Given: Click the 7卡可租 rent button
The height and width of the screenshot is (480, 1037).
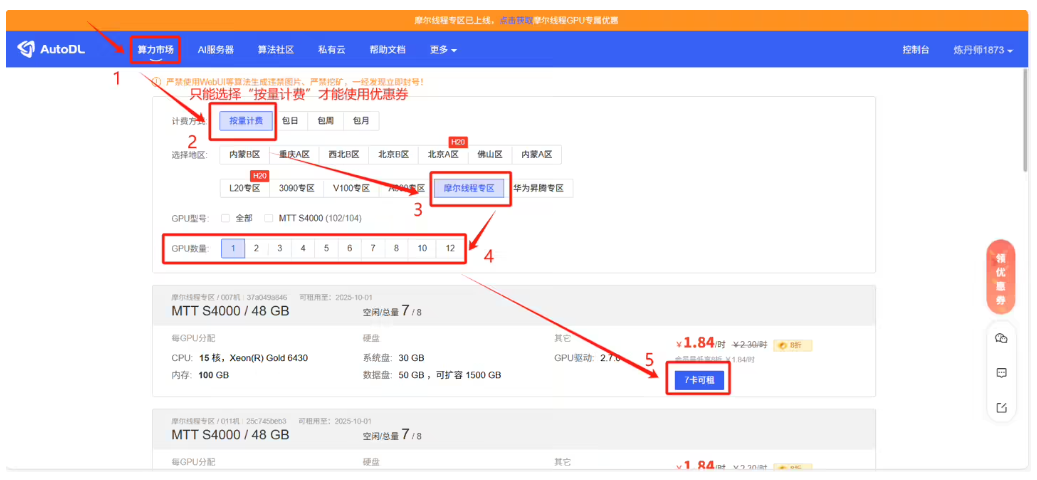Looking at the screenshot, I should coord(700,380).
